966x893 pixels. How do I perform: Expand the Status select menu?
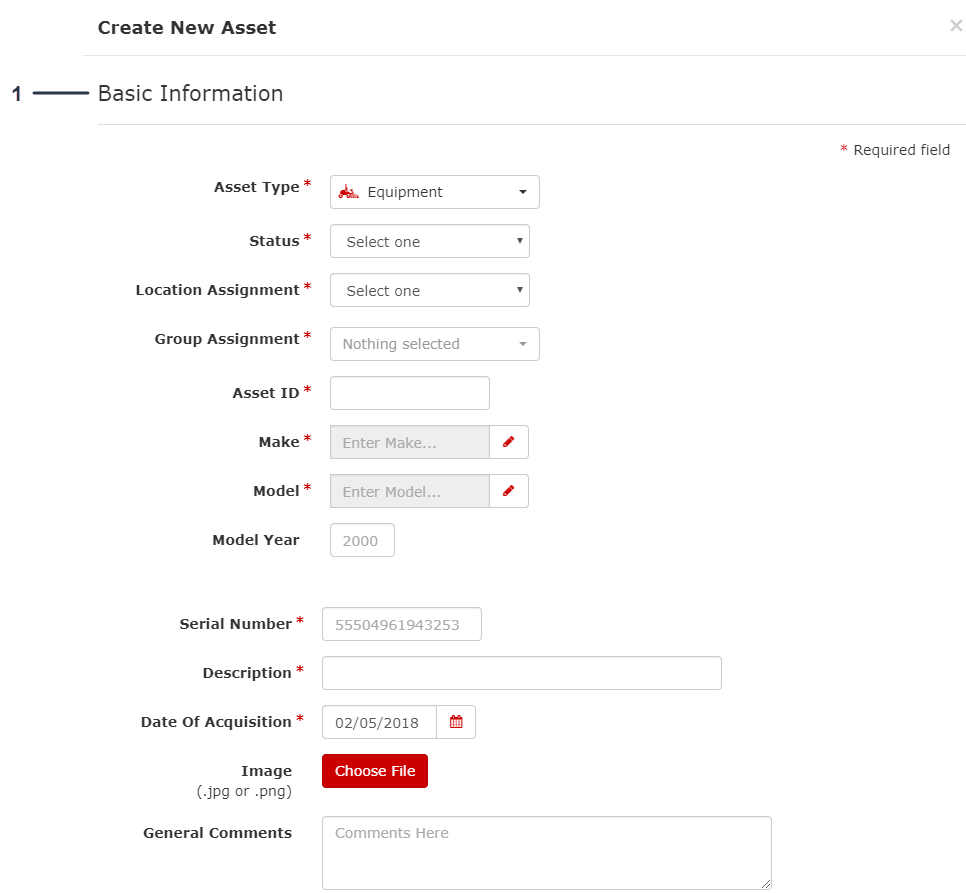click(429, 241)
